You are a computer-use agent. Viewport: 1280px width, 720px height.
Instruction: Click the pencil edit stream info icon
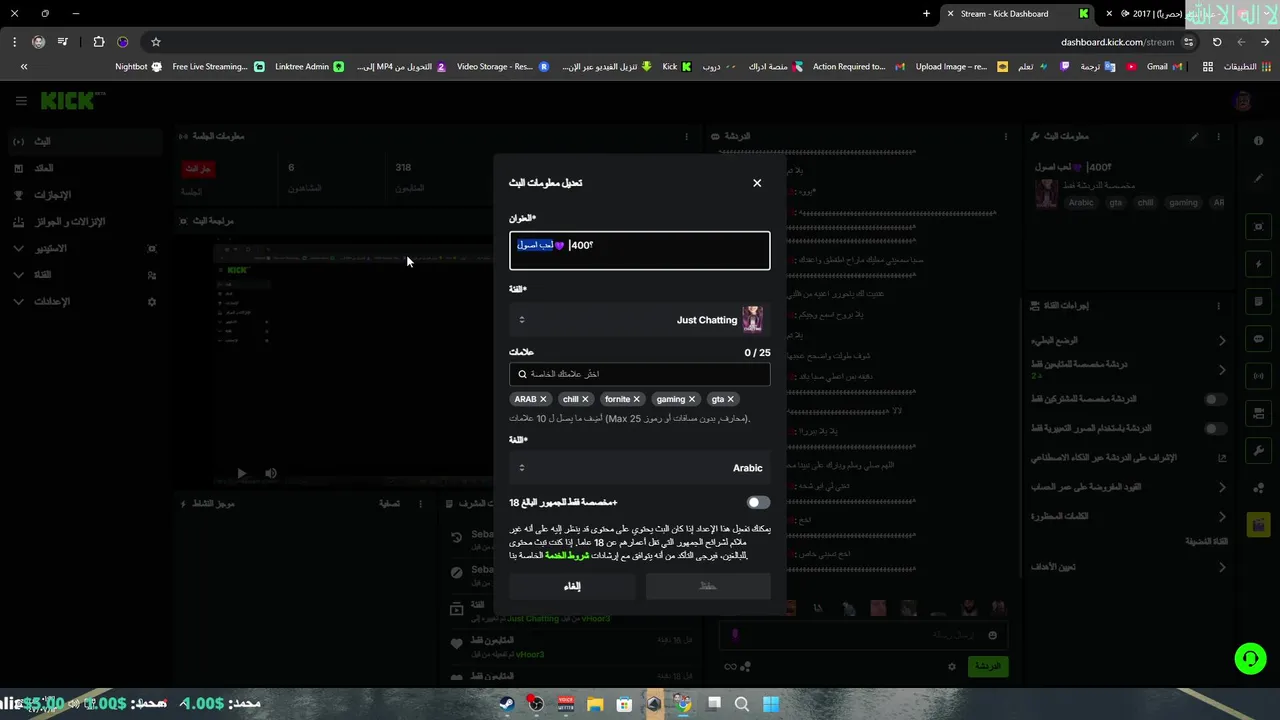(x=1194, y=137)
